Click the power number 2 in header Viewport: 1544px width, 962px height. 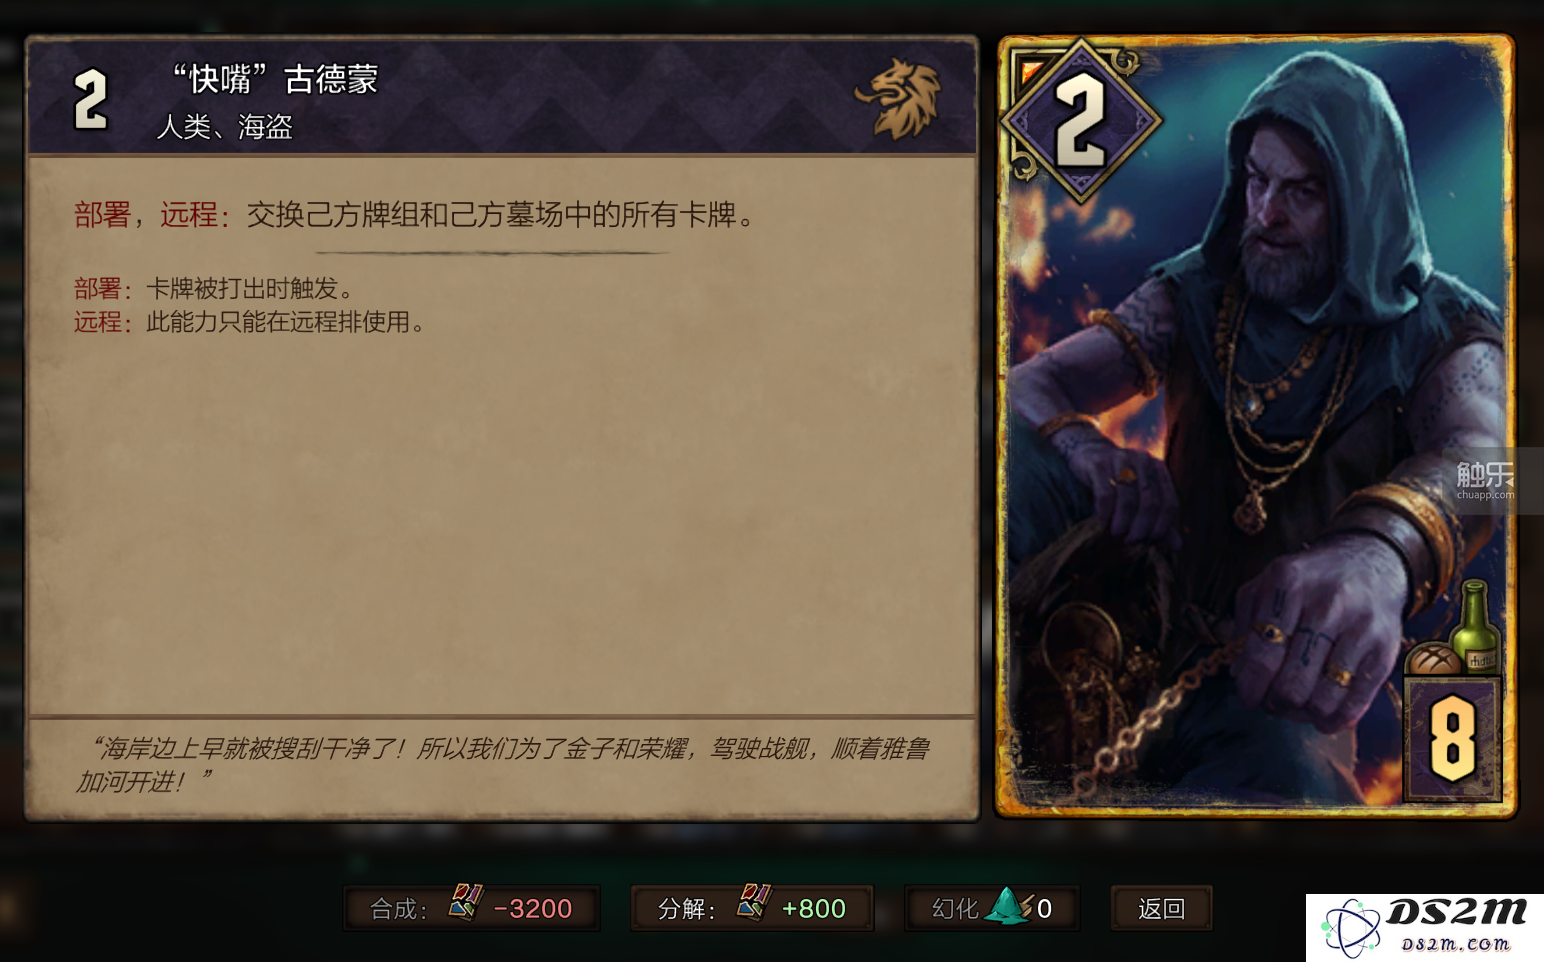click(x=90, y=100)
